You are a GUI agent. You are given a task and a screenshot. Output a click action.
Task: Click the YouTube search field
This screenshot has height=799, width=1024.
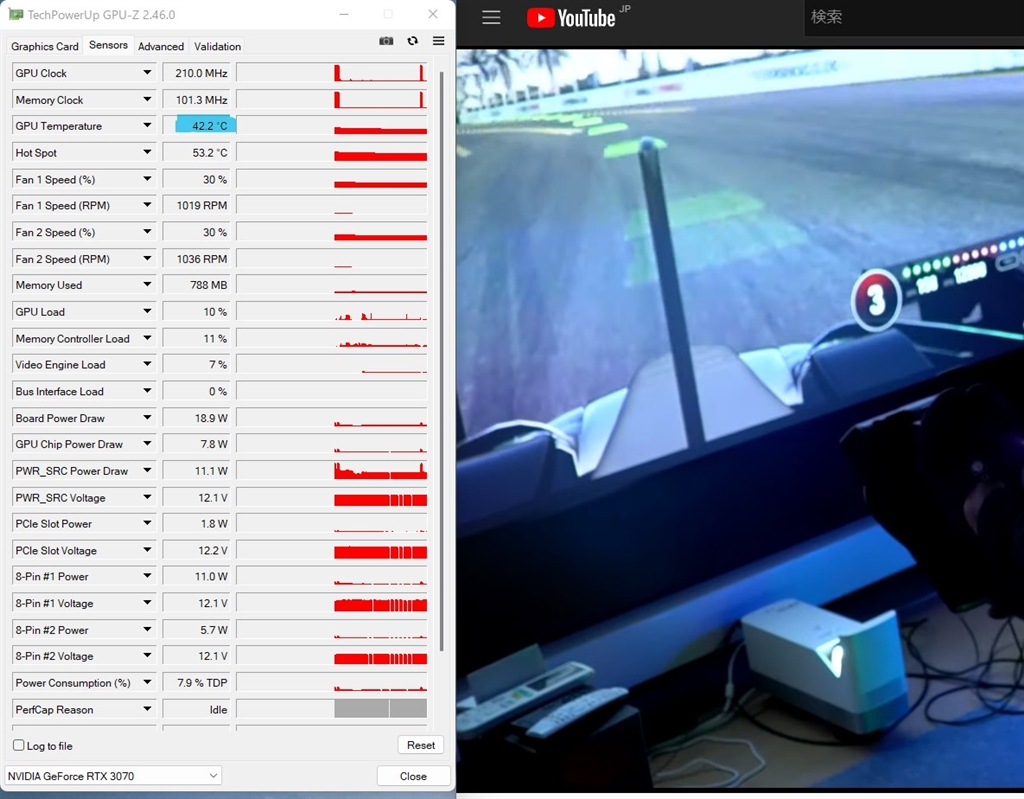tap(914, 18)
